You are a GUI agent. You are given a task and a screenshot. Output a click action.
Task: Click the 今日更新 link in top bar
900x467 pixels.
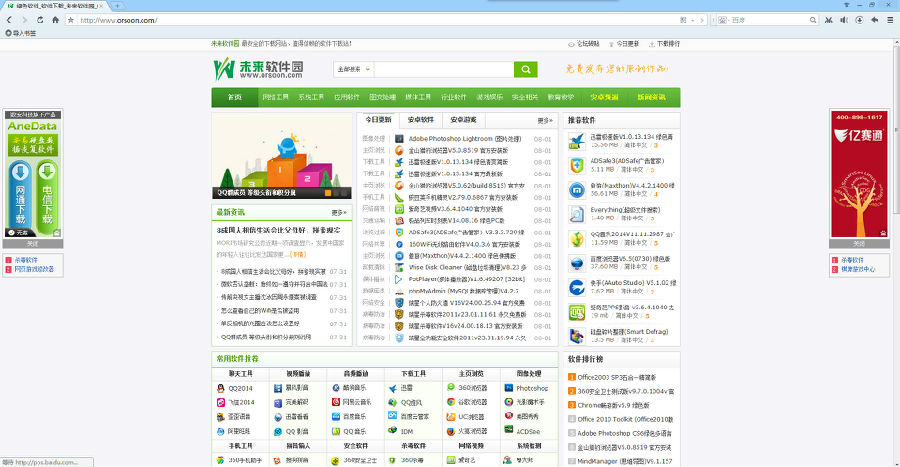624,44
